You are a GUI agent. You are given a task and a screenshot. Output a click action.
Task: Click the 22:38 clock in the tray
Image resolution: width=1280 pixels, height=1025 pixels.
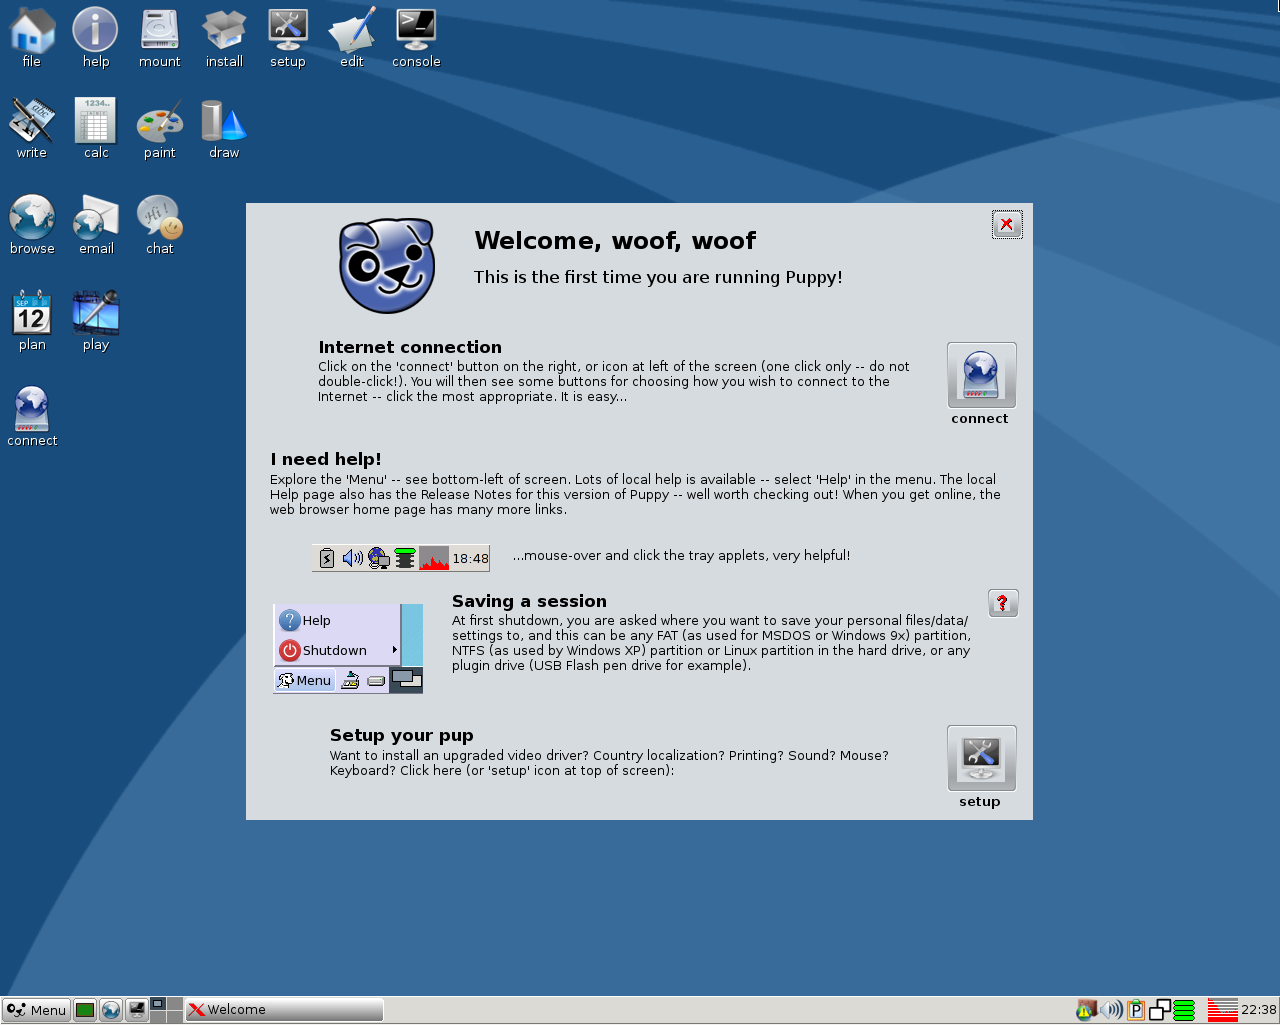[1259, 1010]
